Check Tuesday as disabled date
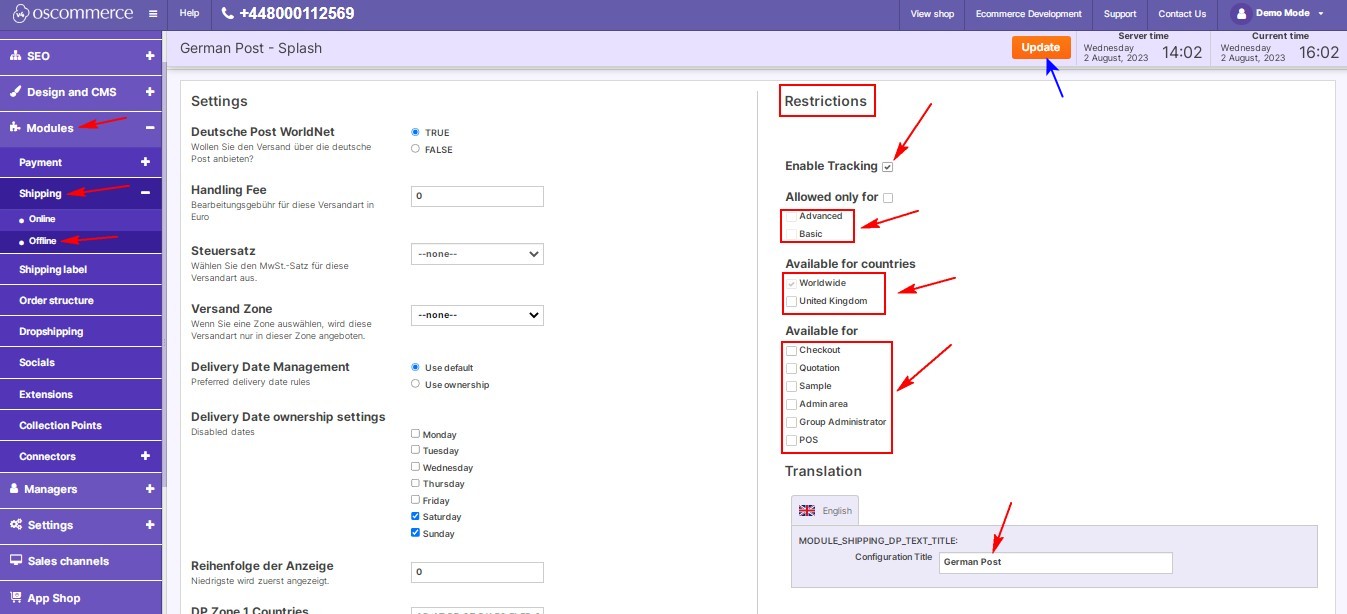Viewport: 1347px width, 614px height. (416, 450)
